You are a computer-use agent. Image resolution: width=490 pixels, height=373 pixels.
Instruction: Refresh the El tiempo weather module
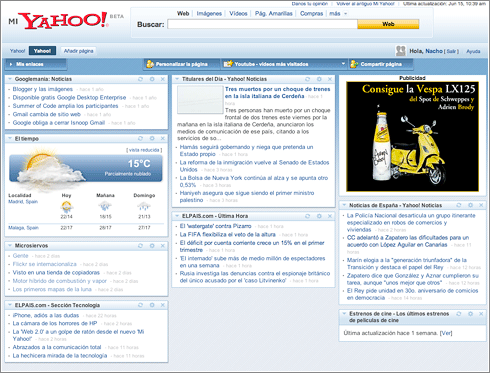pyautogui.click(x=140, y=138)
